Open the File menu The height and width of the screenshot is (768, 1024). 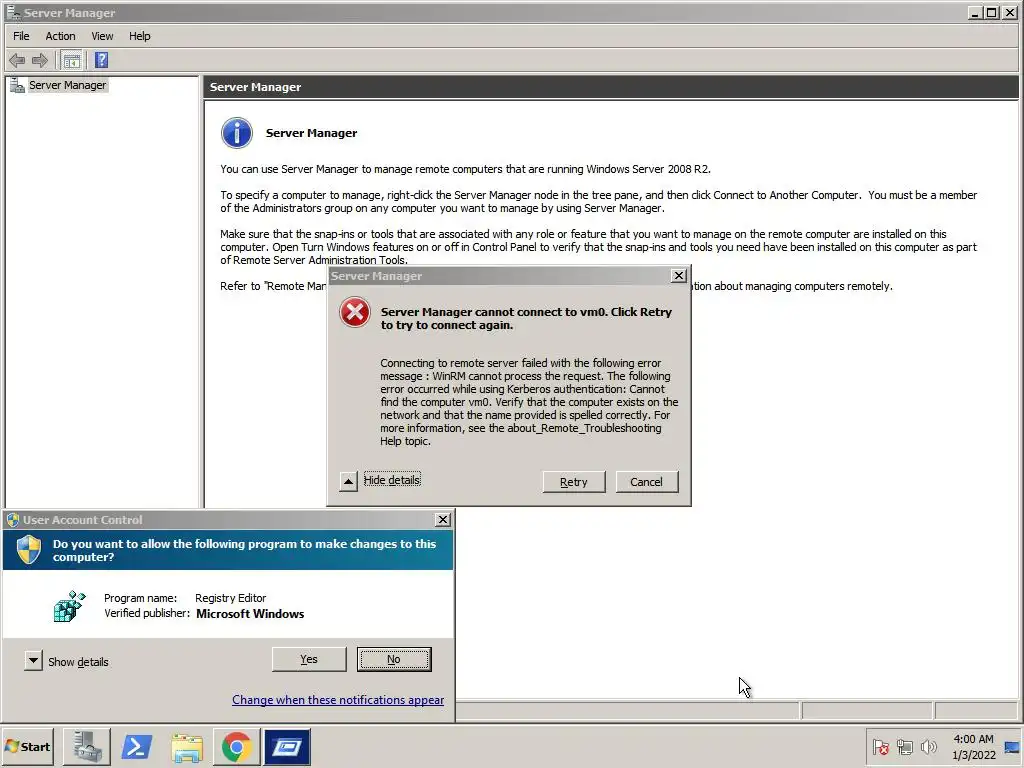pyautogui.click(x=21, y=36)
